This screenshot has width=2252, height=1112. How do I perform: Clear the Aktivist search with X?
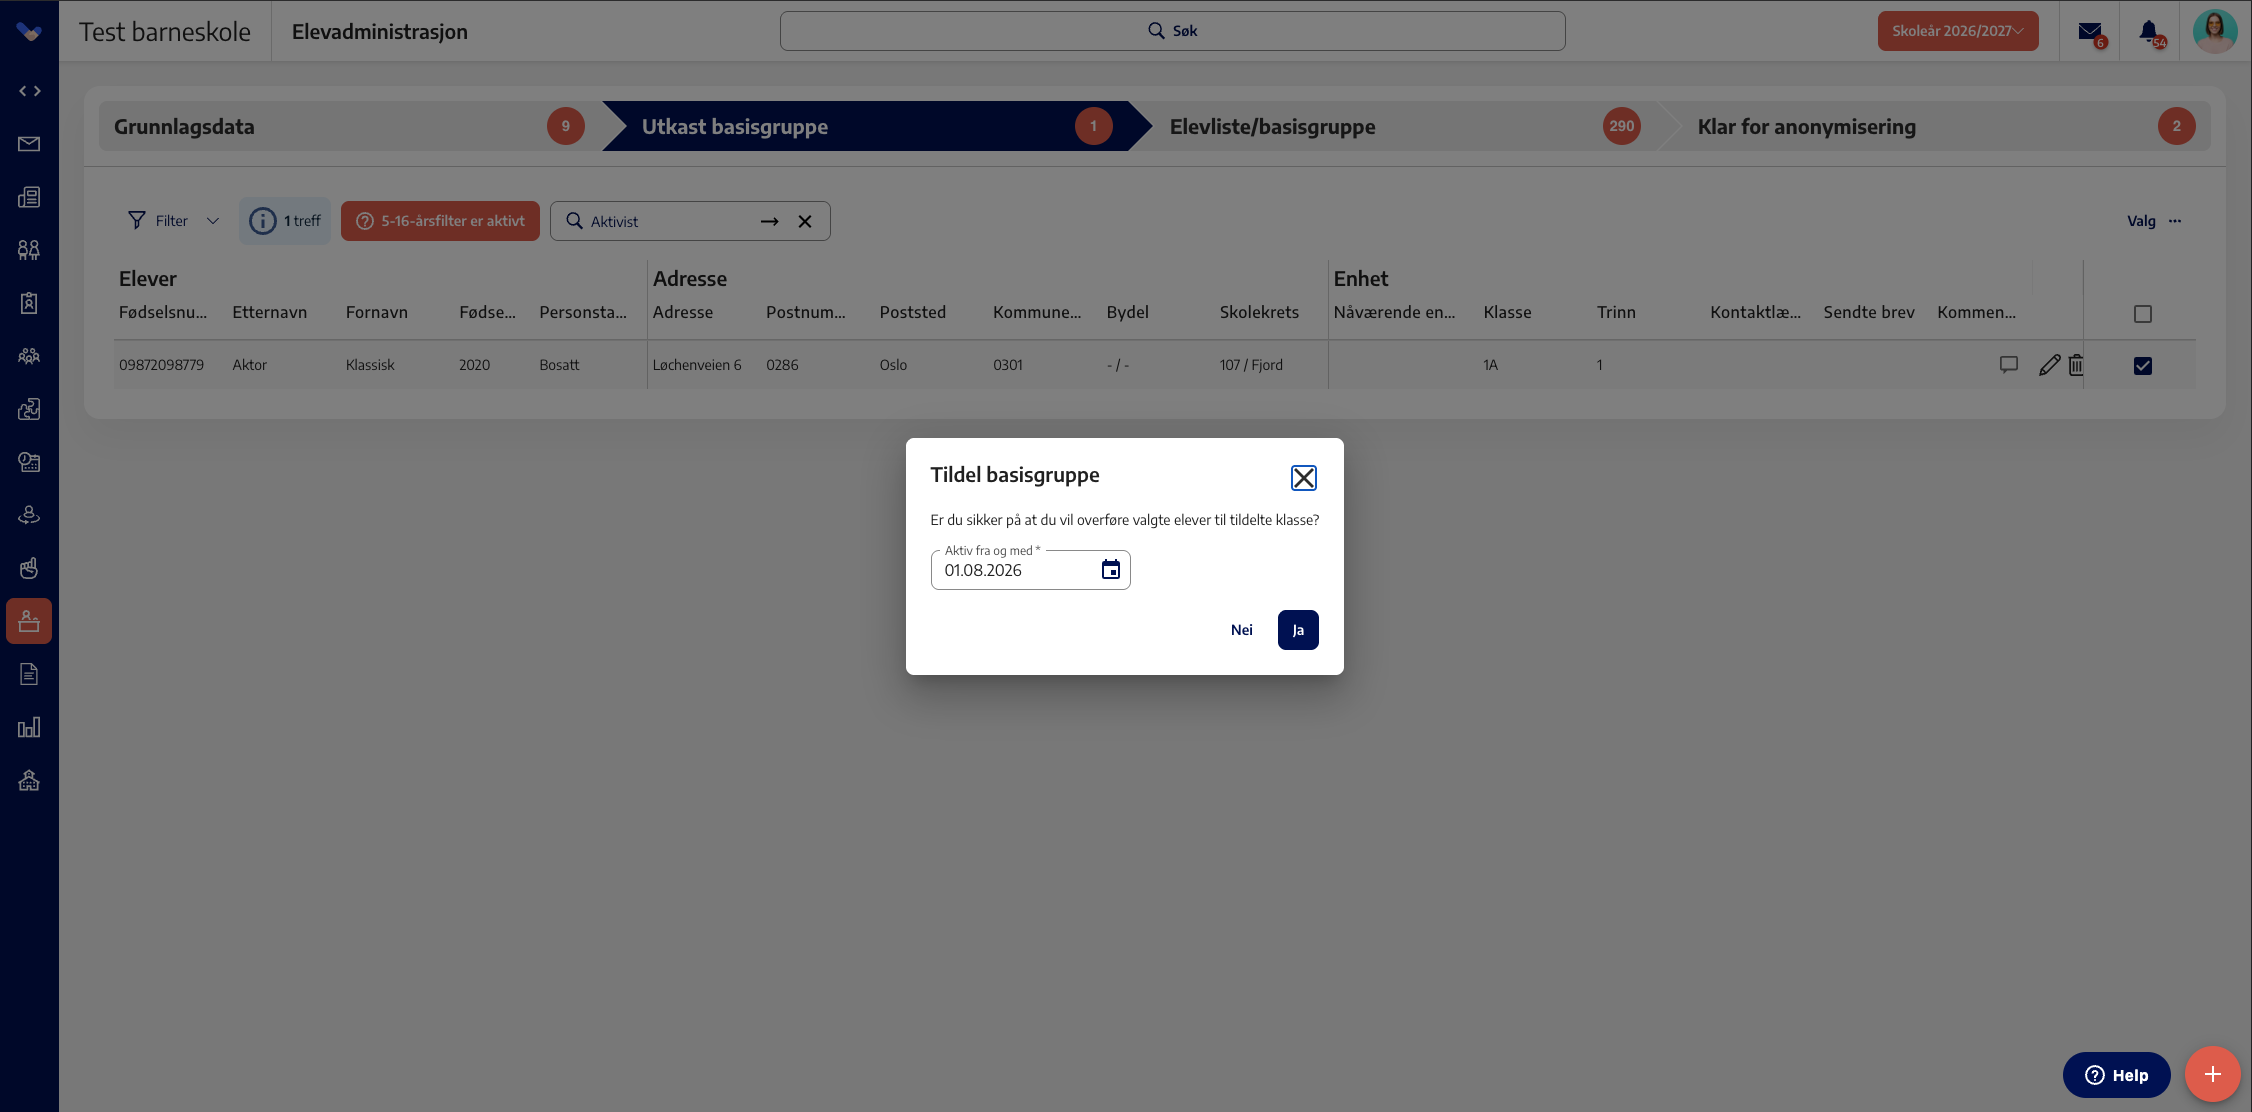pos(805,221)
